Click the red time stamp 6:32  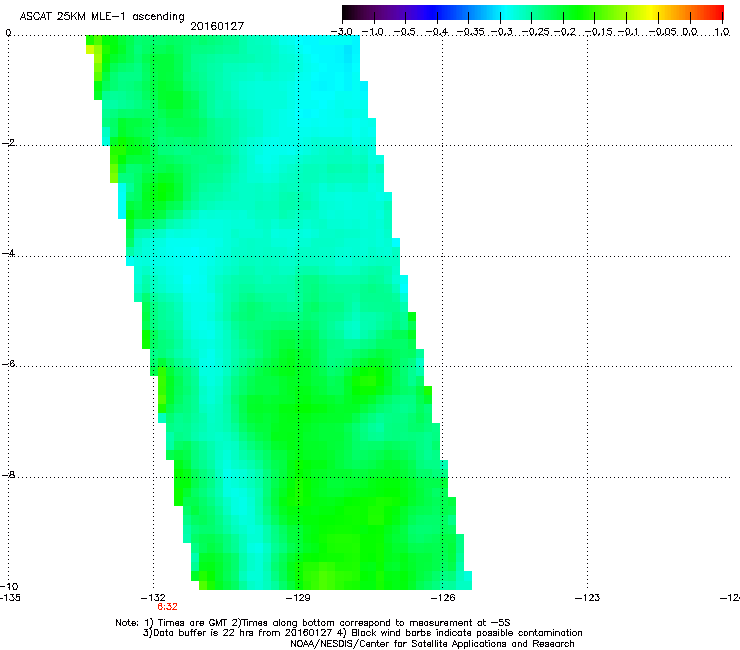click(x=168, y=607)
